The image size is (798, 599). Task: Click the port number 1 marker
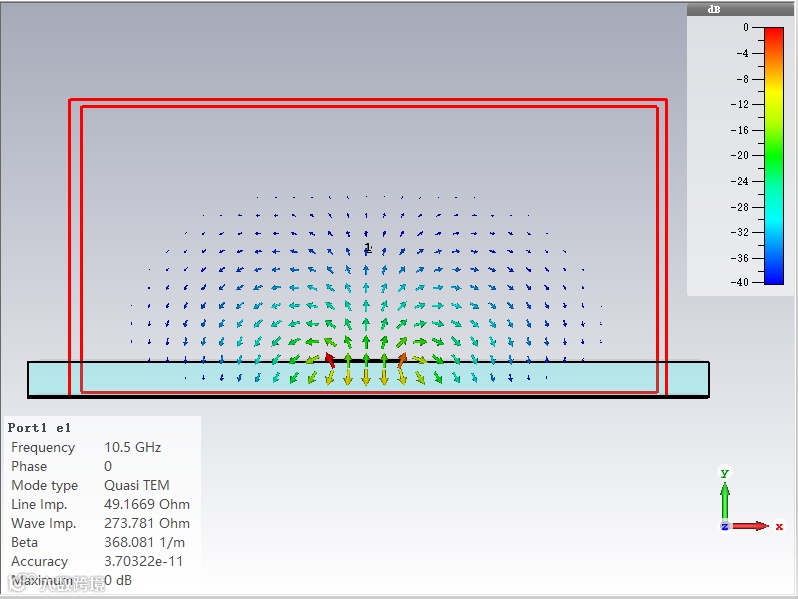point(368,248)
